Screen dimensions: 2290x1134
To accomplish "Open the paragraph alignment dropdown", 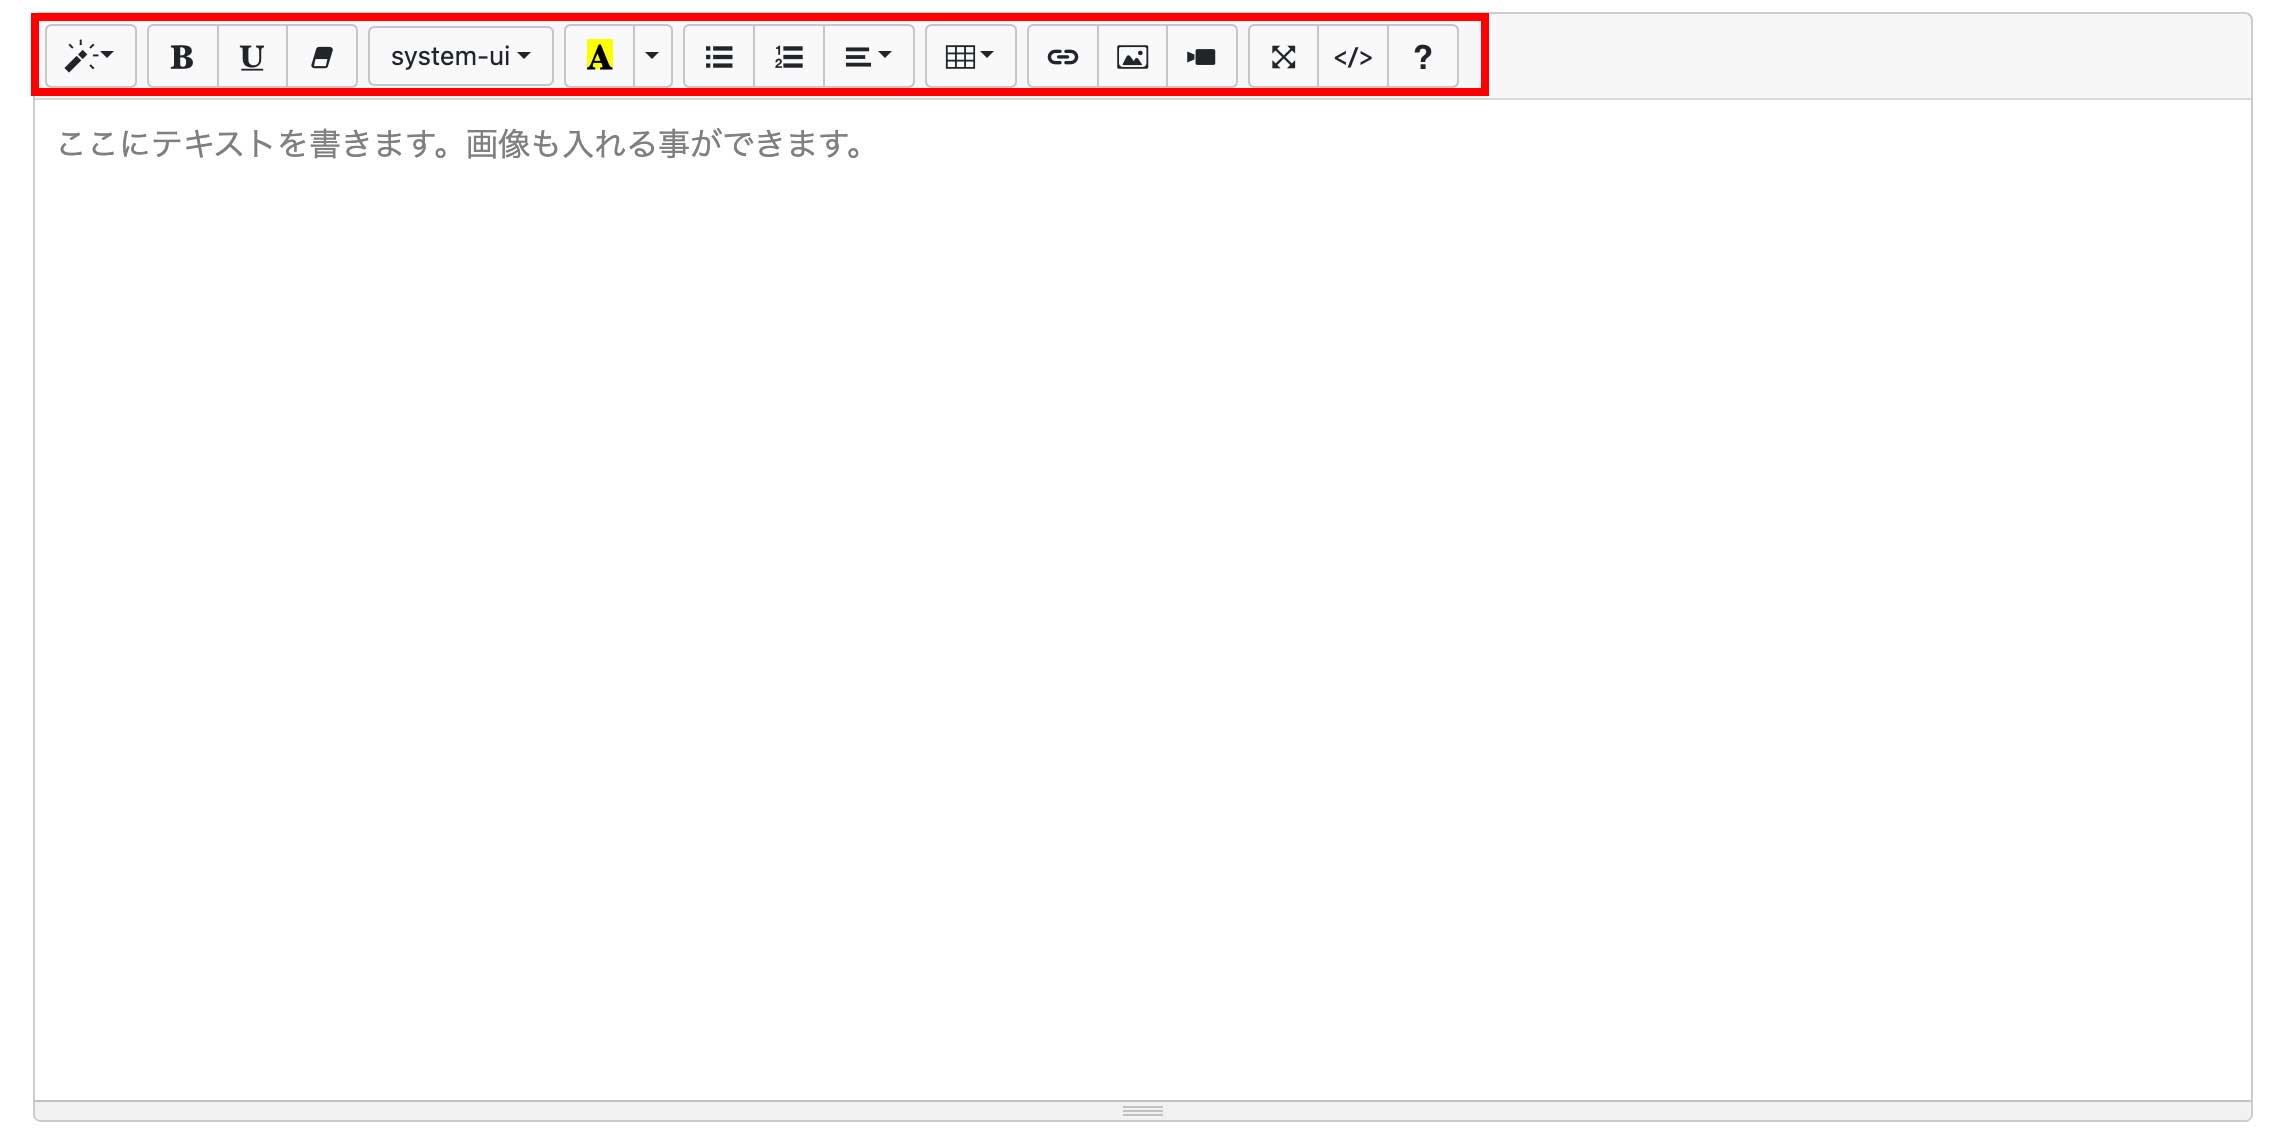I will [867, 57].
